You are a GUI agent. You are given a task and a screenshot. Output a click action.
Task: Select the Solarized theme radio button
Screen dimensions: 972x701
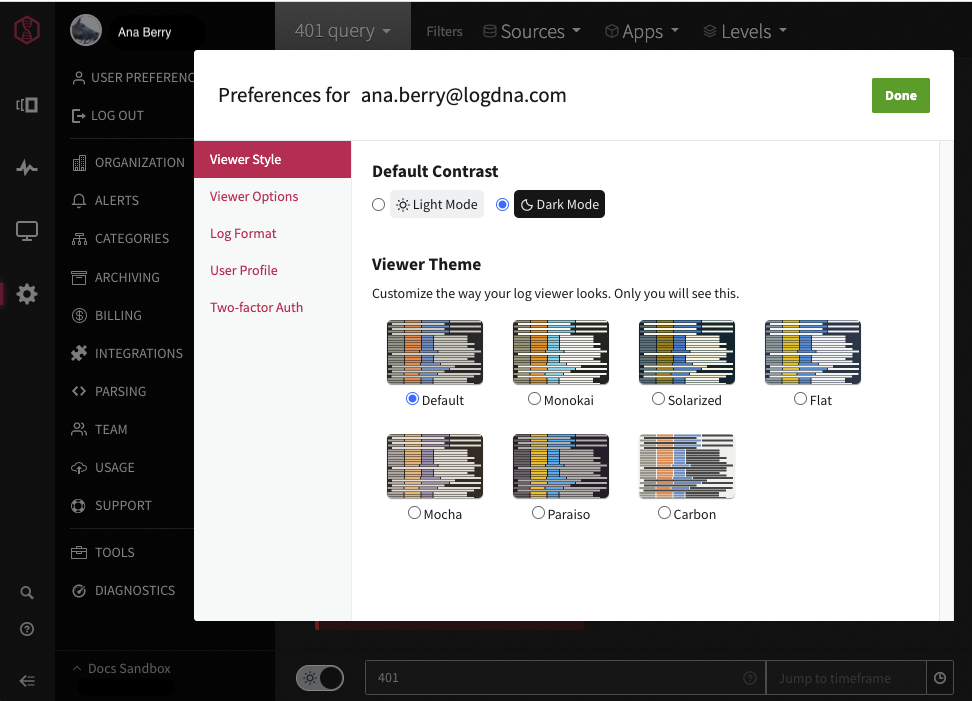tap(658, 399)
